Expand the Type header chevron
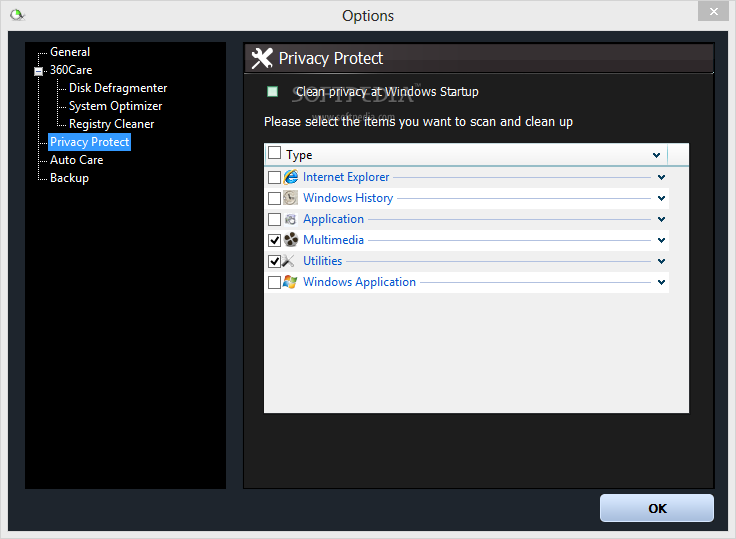The image size is (736, 539). point(656,155)
